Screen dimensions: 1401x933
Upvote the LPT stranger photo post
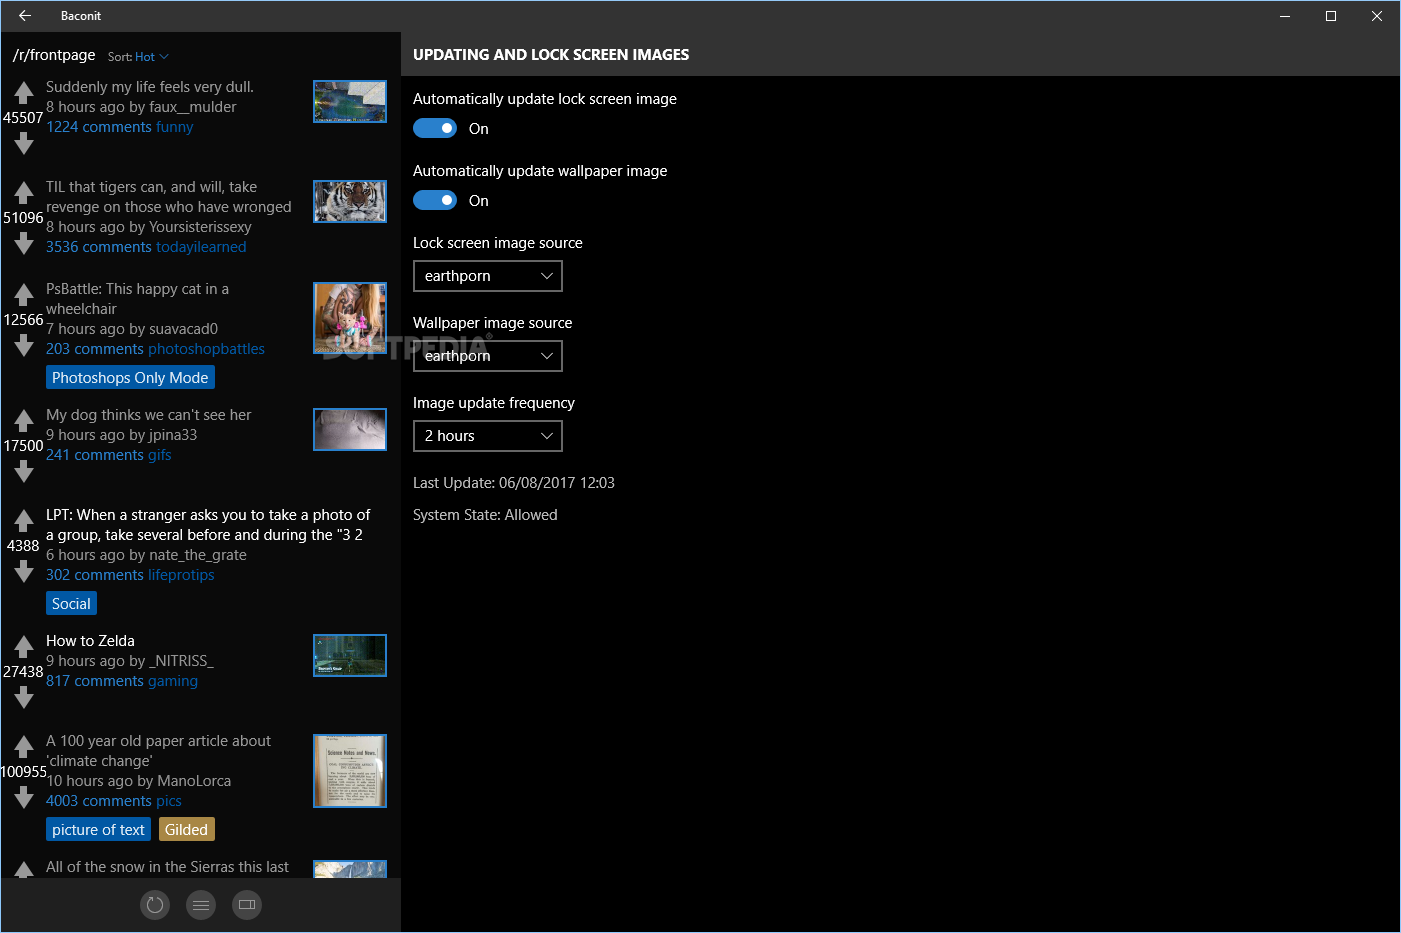click(x=24, y=521)
